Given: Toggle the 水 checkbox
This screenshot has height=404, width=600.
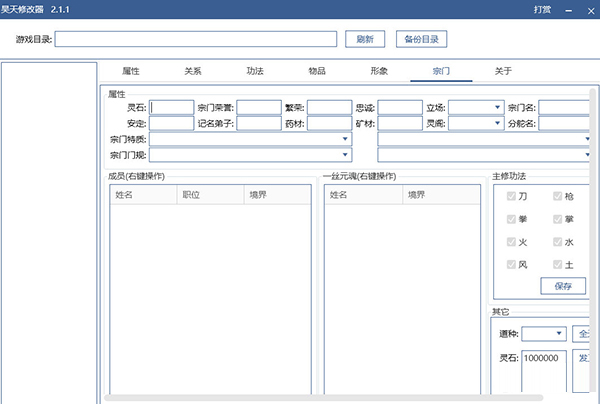Looking at the screenshot, I should (x=558, y=242).
